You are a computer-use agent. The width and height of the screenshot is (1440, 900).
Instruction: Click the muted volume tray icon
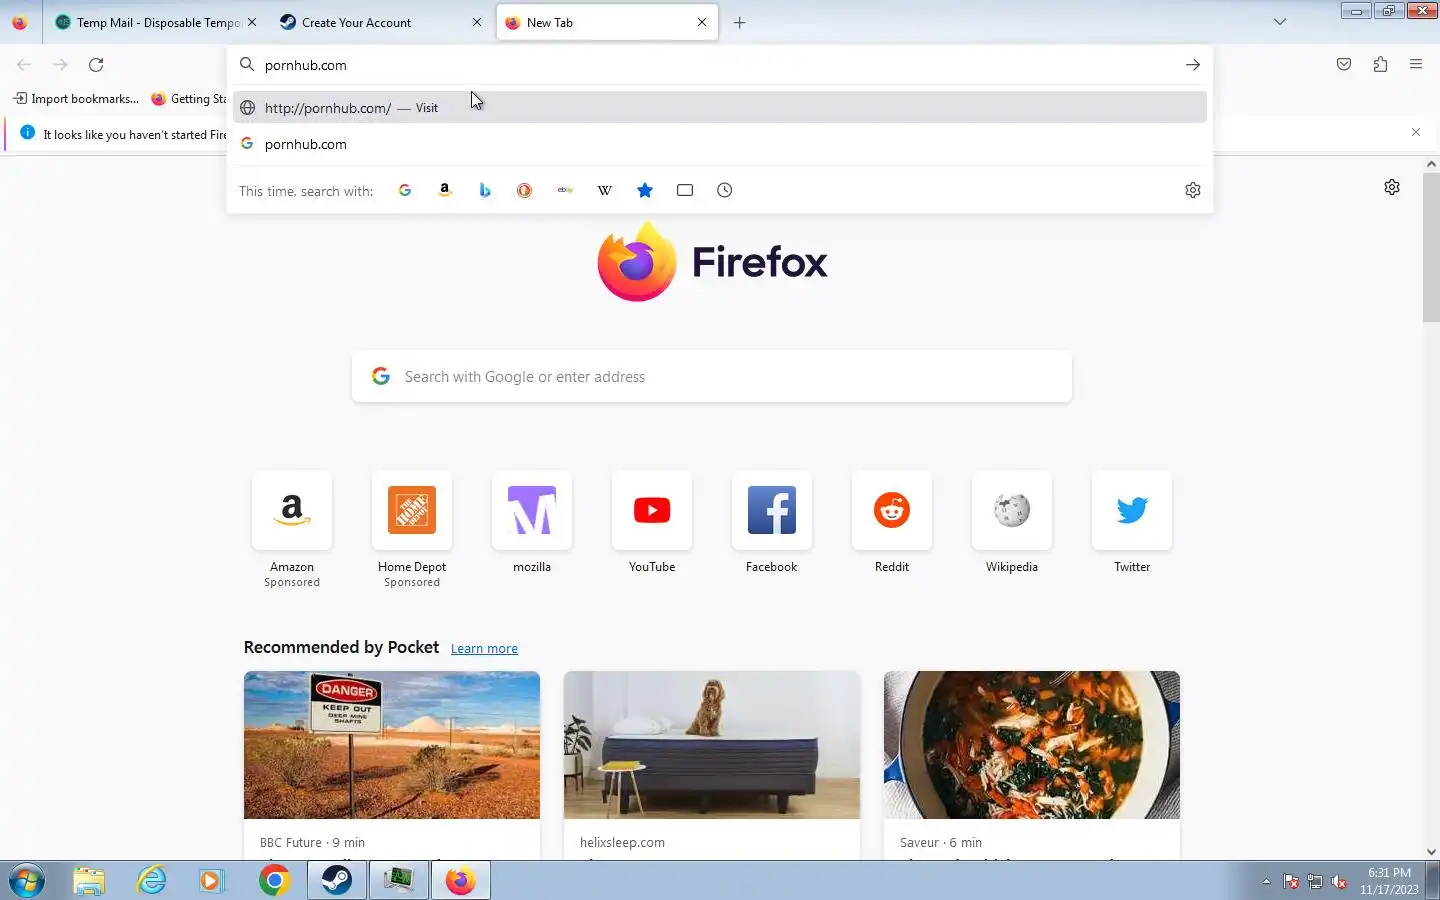[1339, 882]
